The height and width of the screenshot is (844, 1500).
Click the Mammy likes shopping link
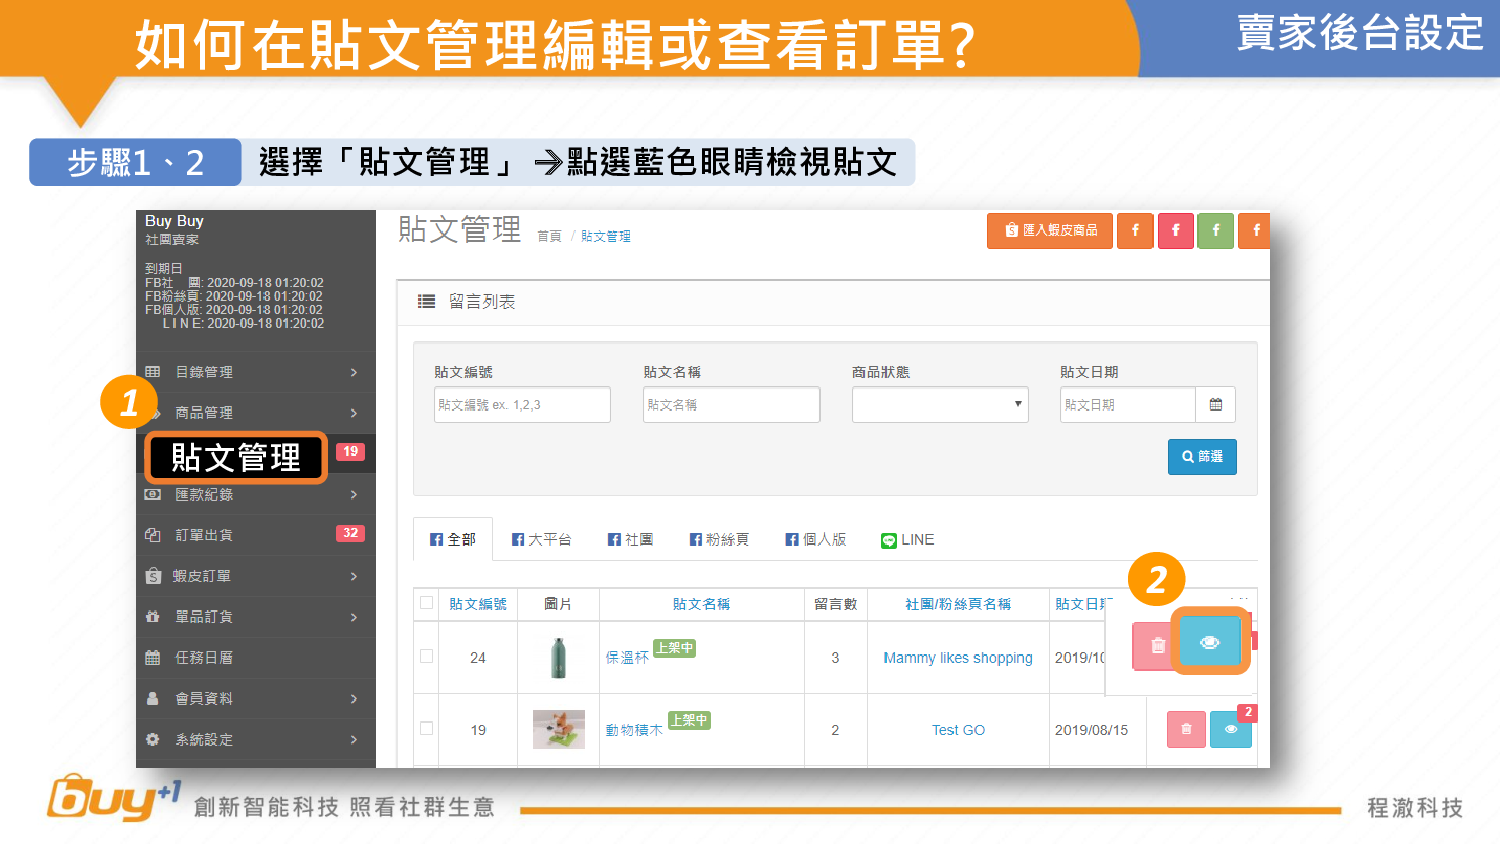pos(957,658)
